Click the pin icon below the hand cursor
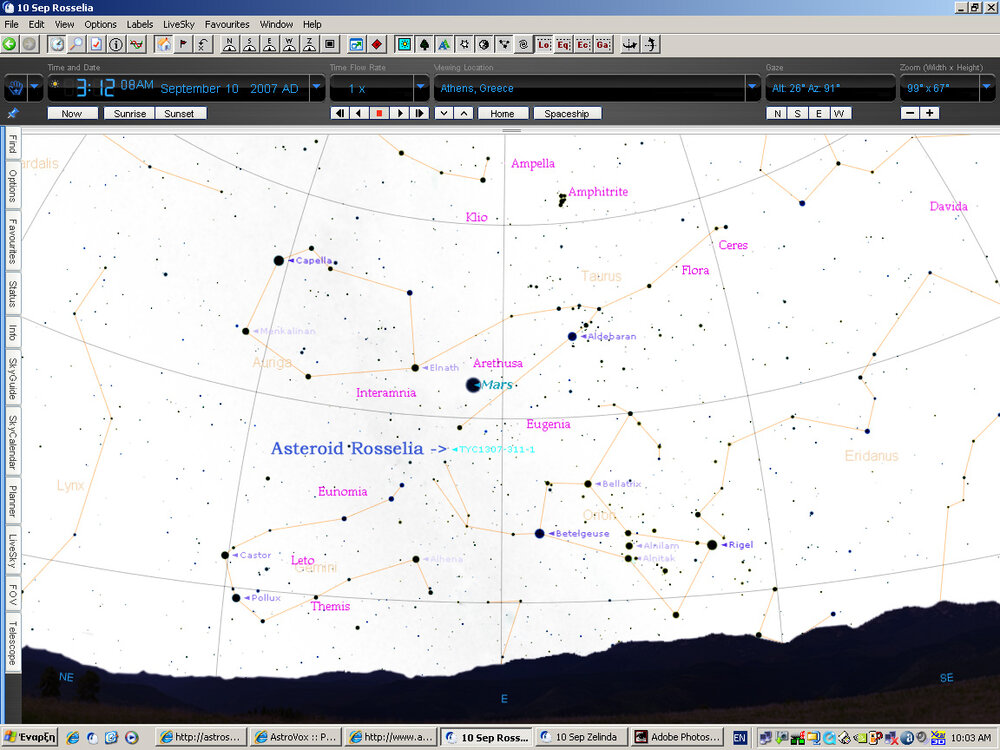Screen dimensions: 1000x750 coord(13,113)
